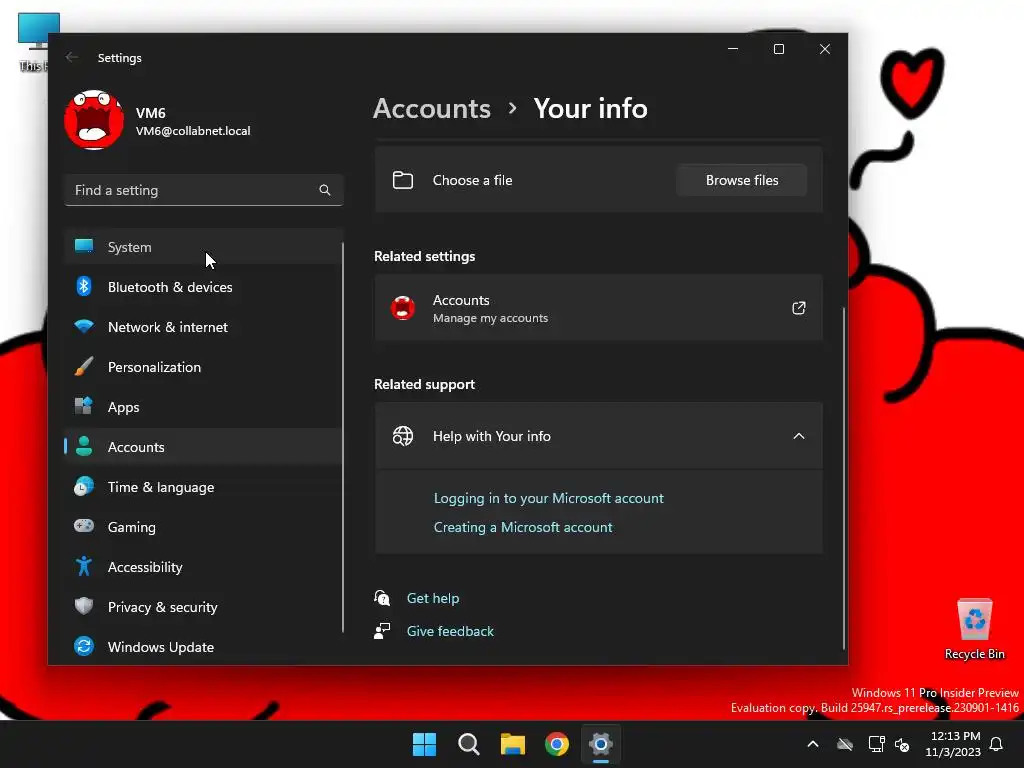Click the Get help link
This screenshot has height=768, width=1024.
(433, 598)
